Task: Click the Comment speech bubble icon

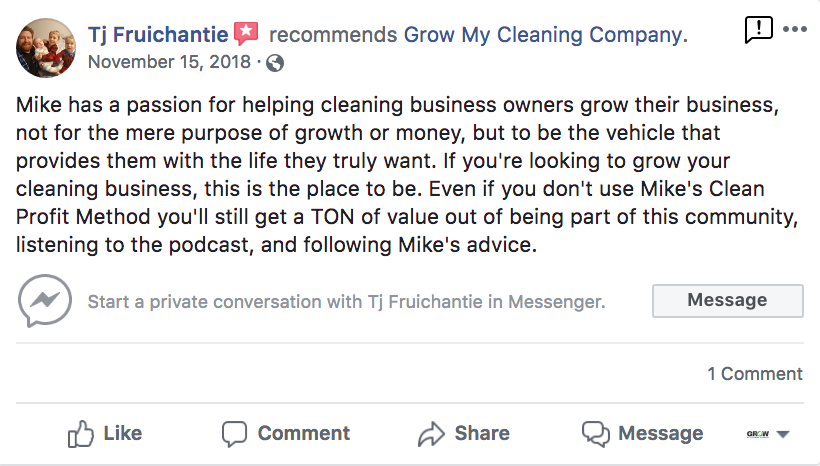Action: click(234, 433)
